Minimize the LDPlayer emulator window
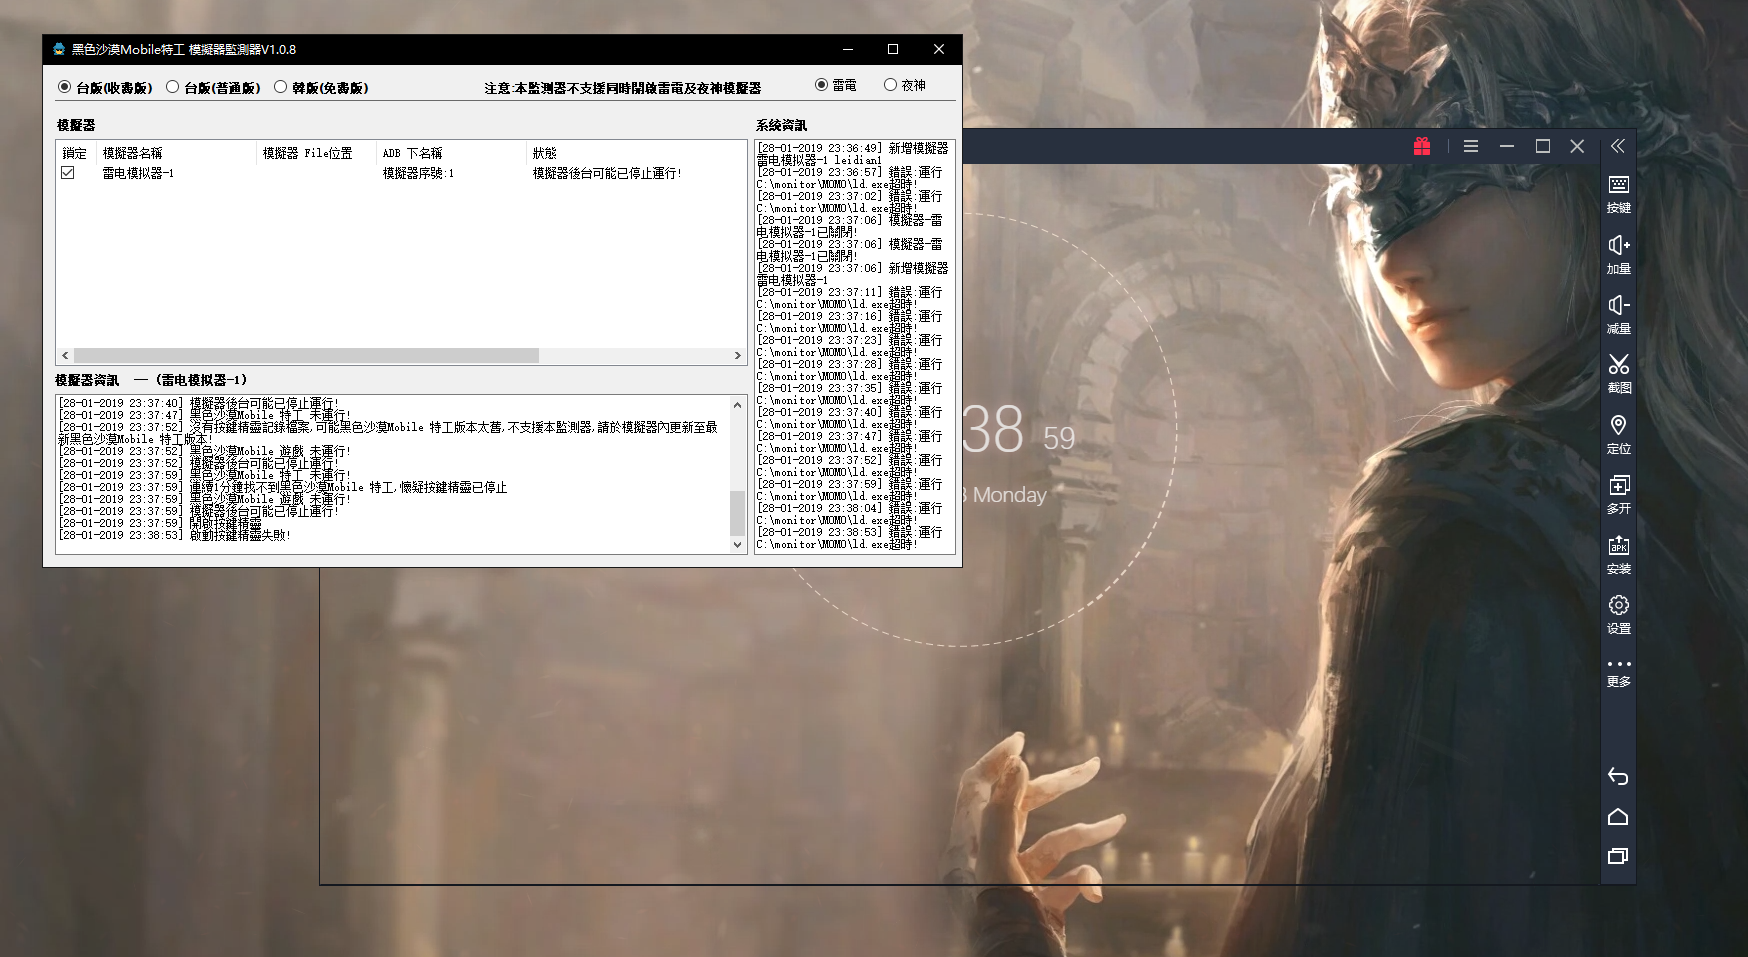The image size is (1748, 957). [x=1507, y=146]
